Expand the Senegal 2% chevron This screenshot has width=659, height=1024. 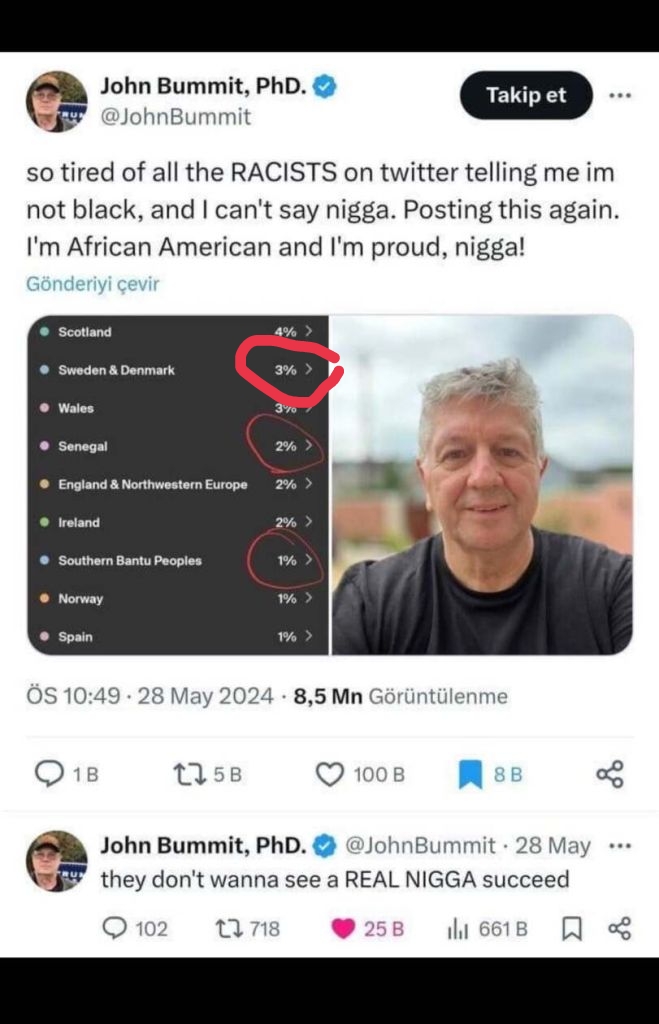[308, 446]
